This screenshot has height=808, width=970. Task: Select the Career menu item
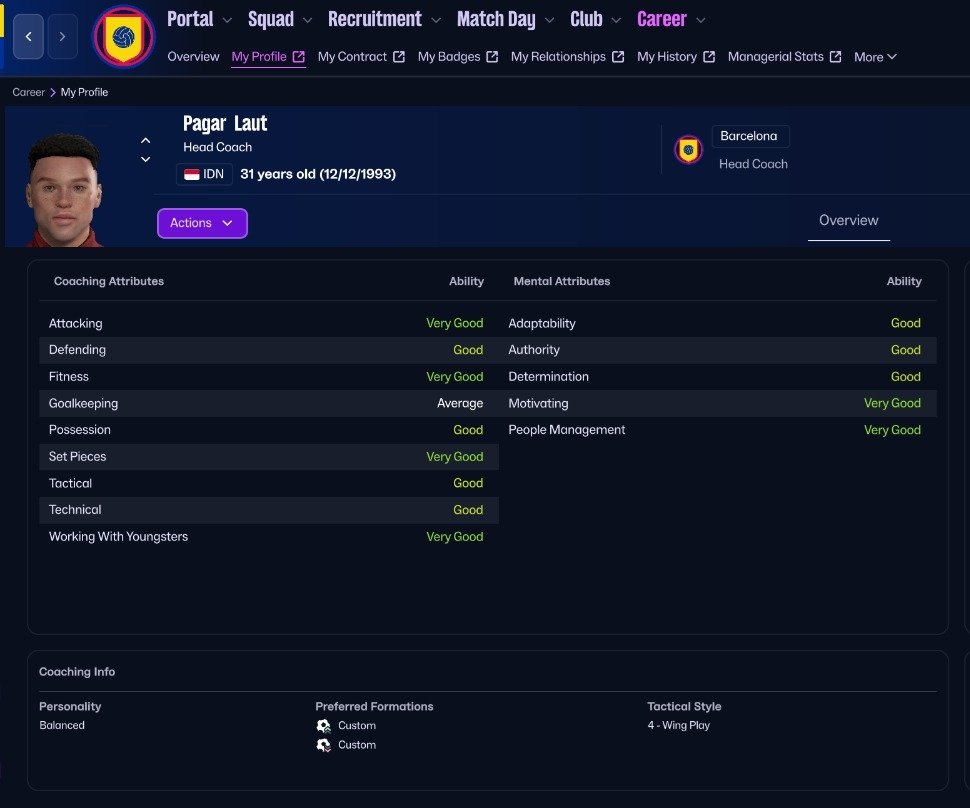coord(661,19)
